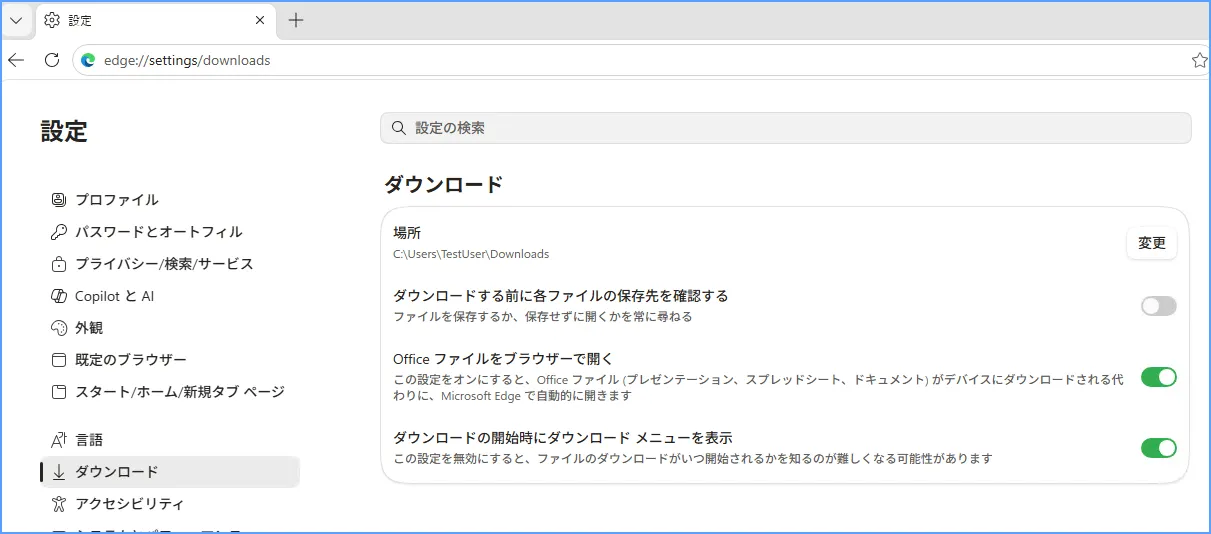Select ダウンロード in sidebar
This screenshot has width=1211, height=534.
click(170, 472)
